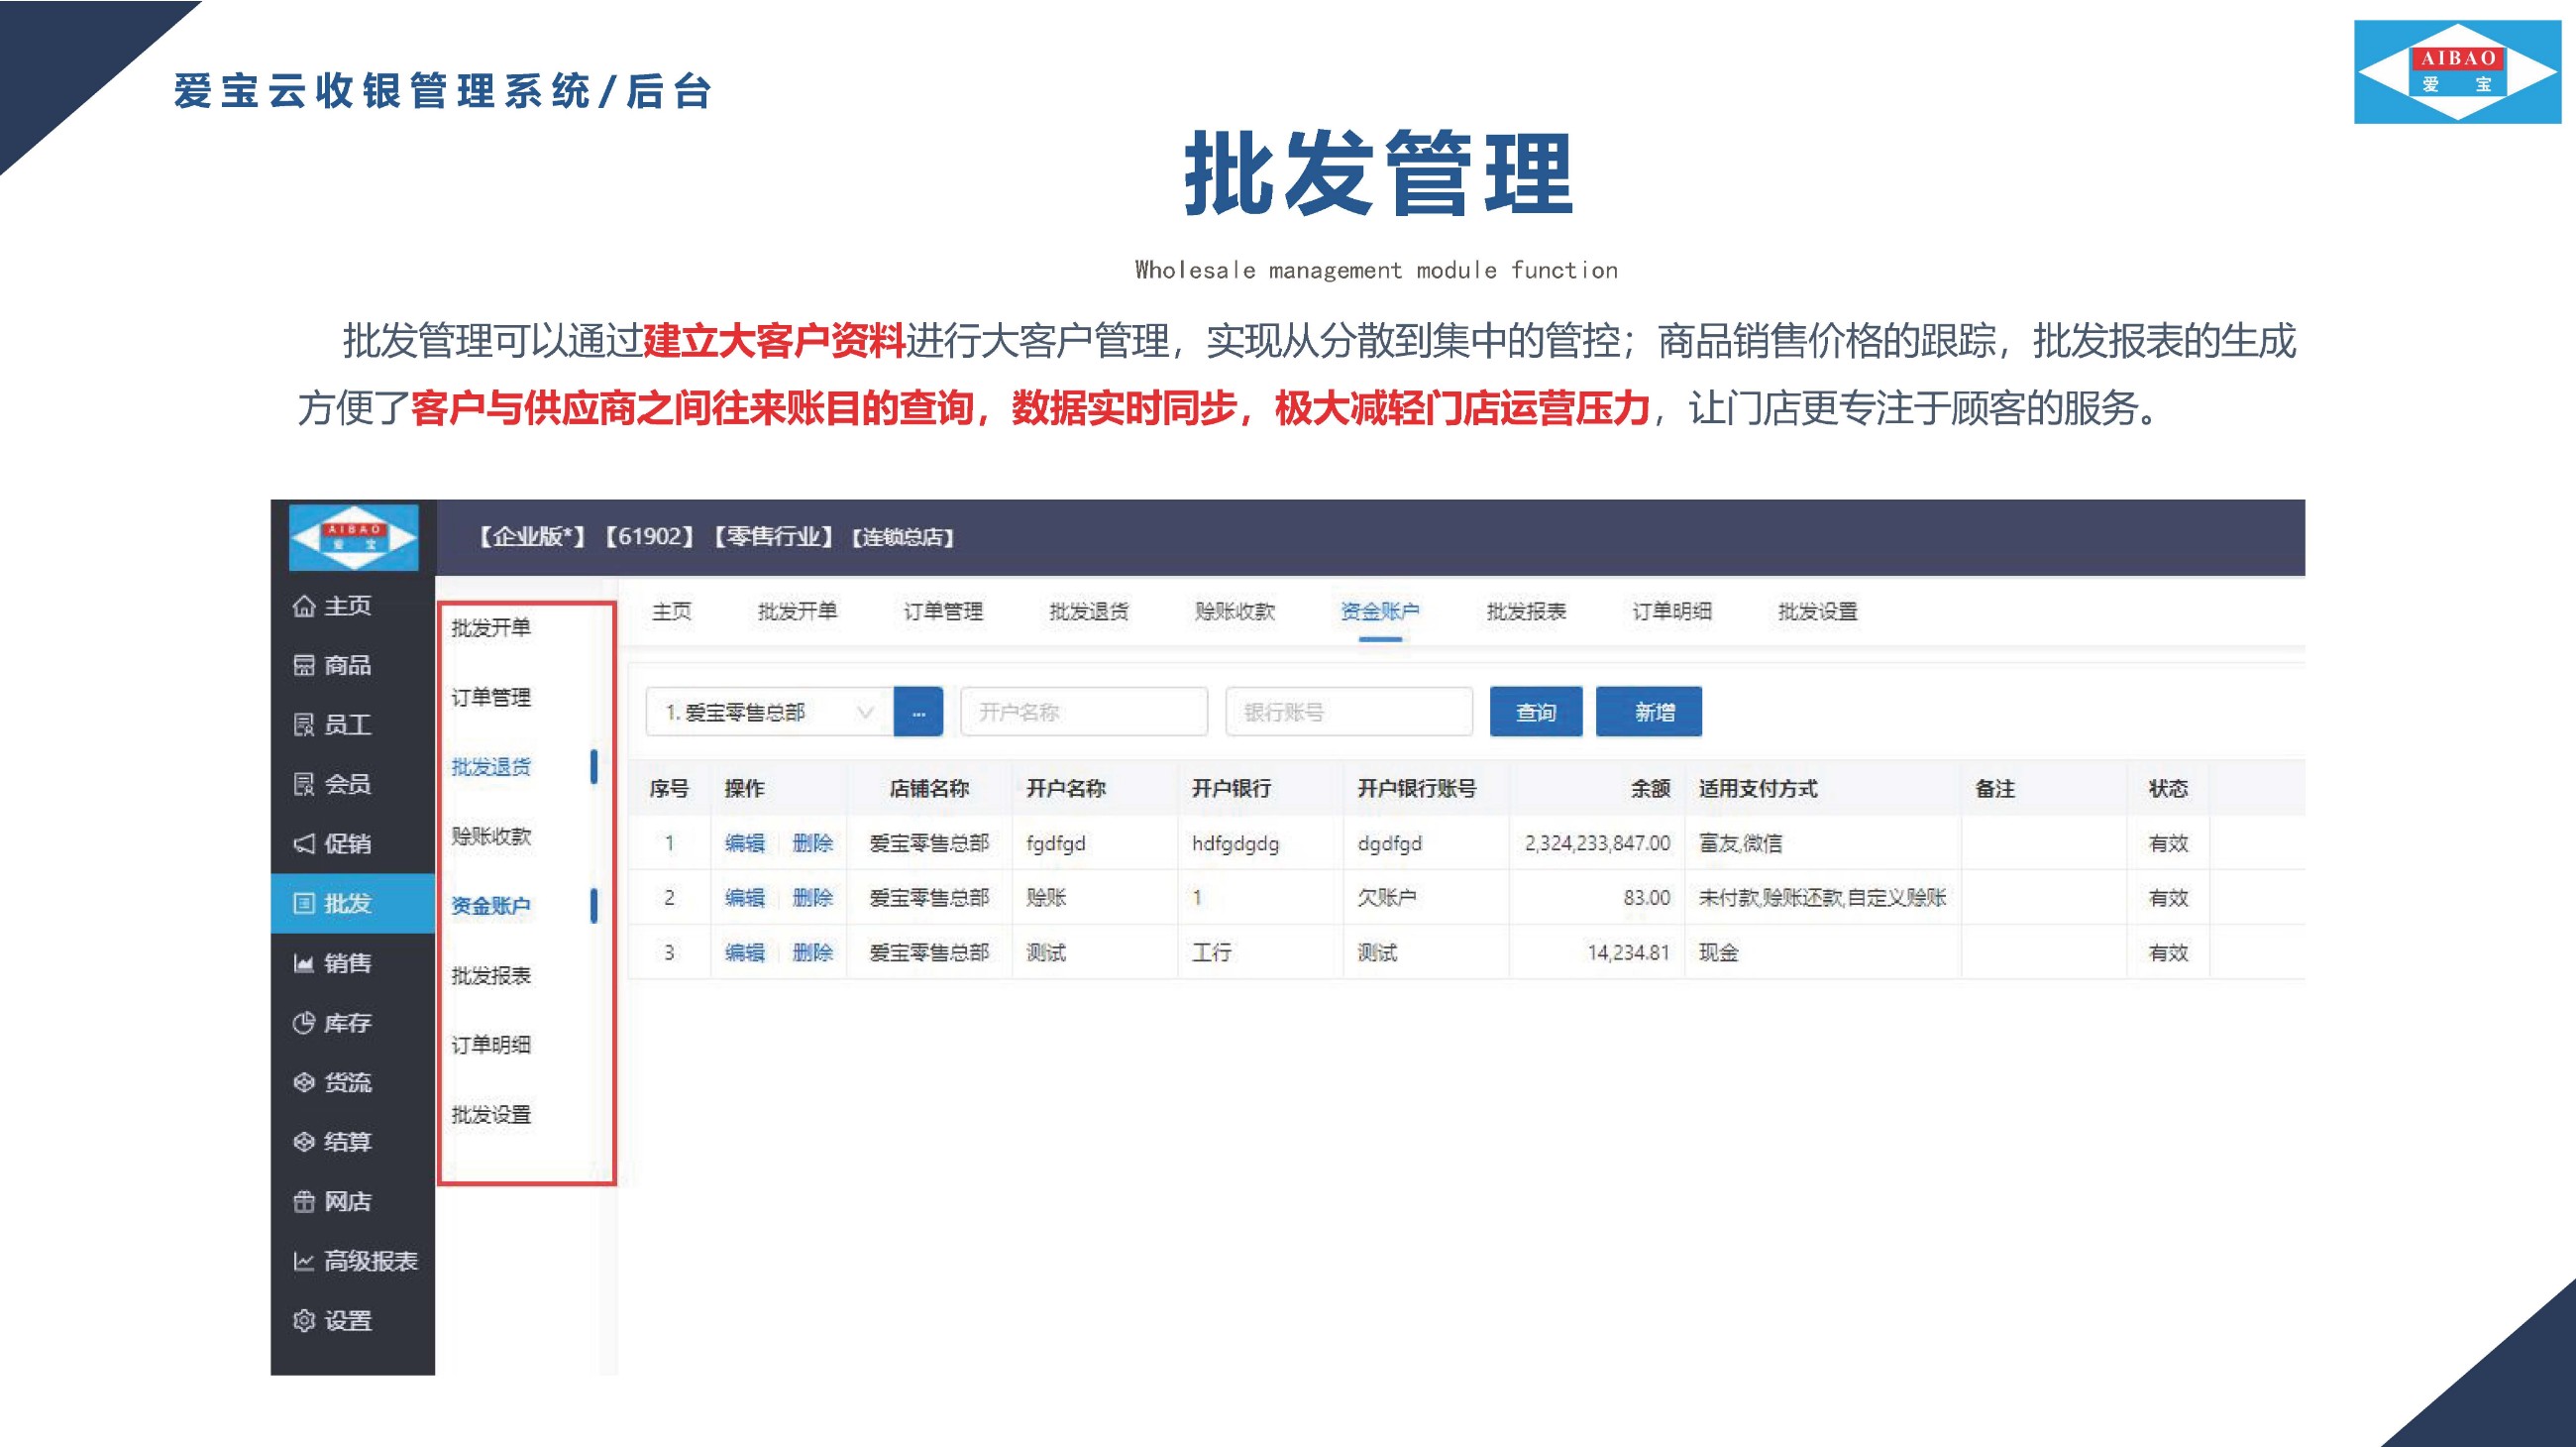
Task: Click the 货流 goods flow icon in the sidebar
Action: click(x=303, y=1082)
